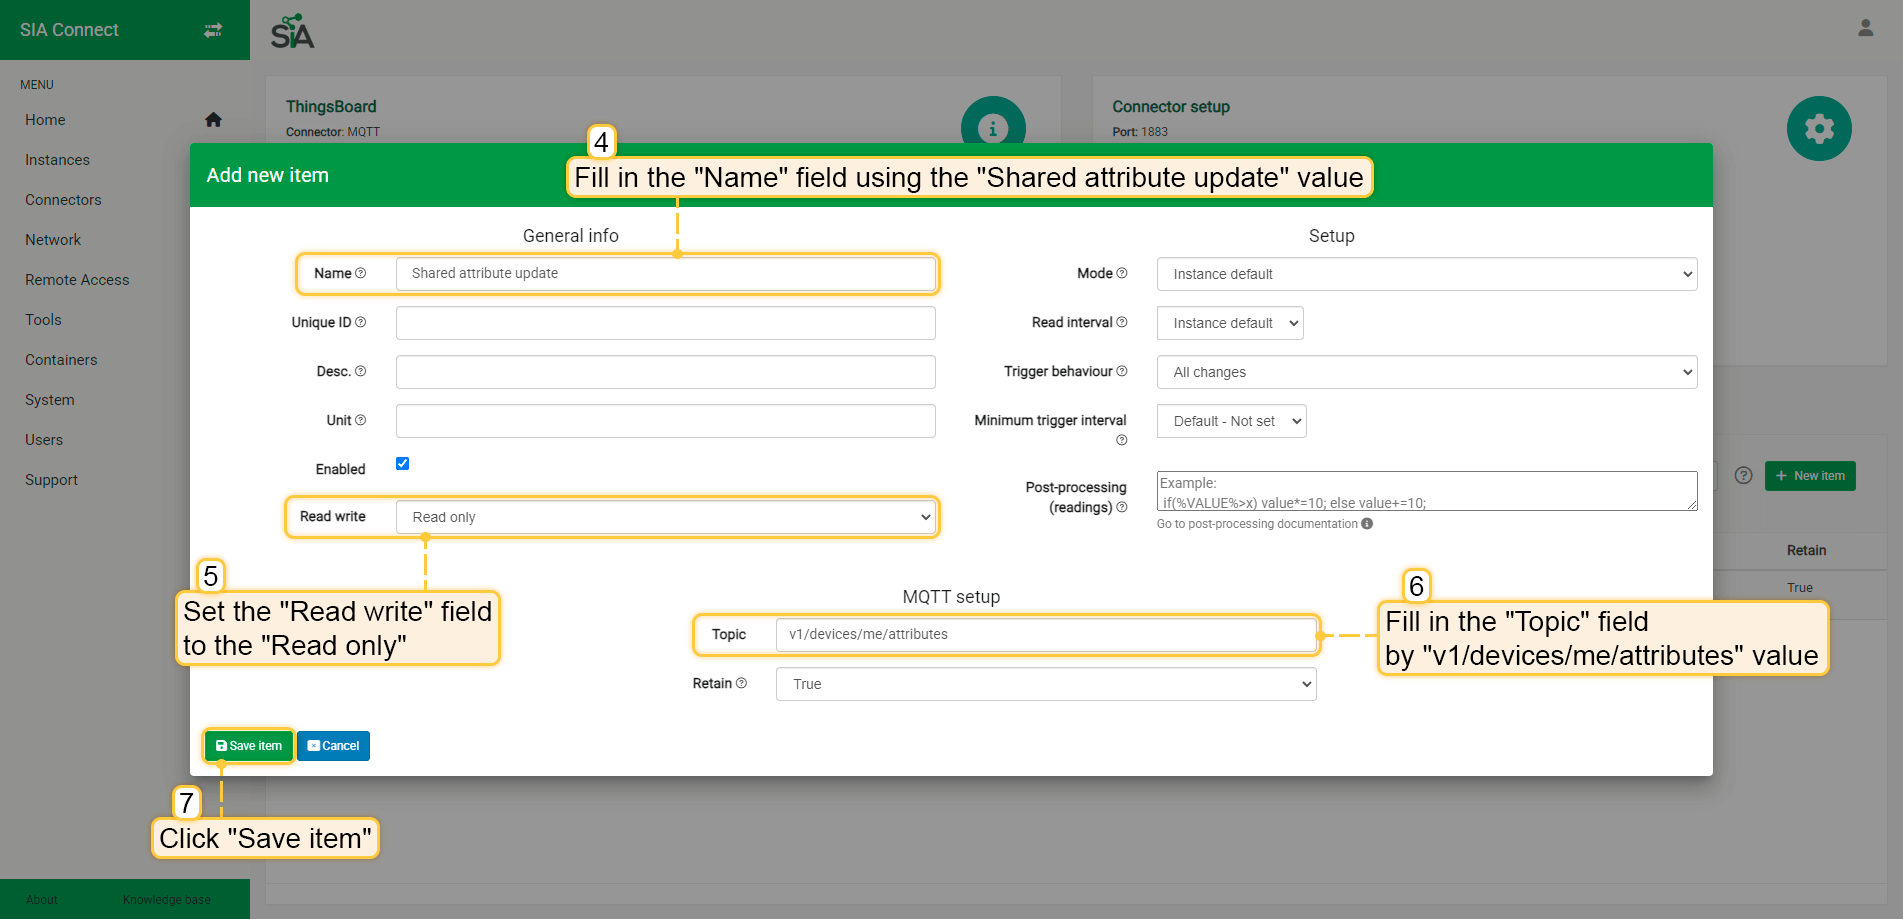
Task: Click the sidebar collapse arrows icon
Action: (x=213, y=30)
